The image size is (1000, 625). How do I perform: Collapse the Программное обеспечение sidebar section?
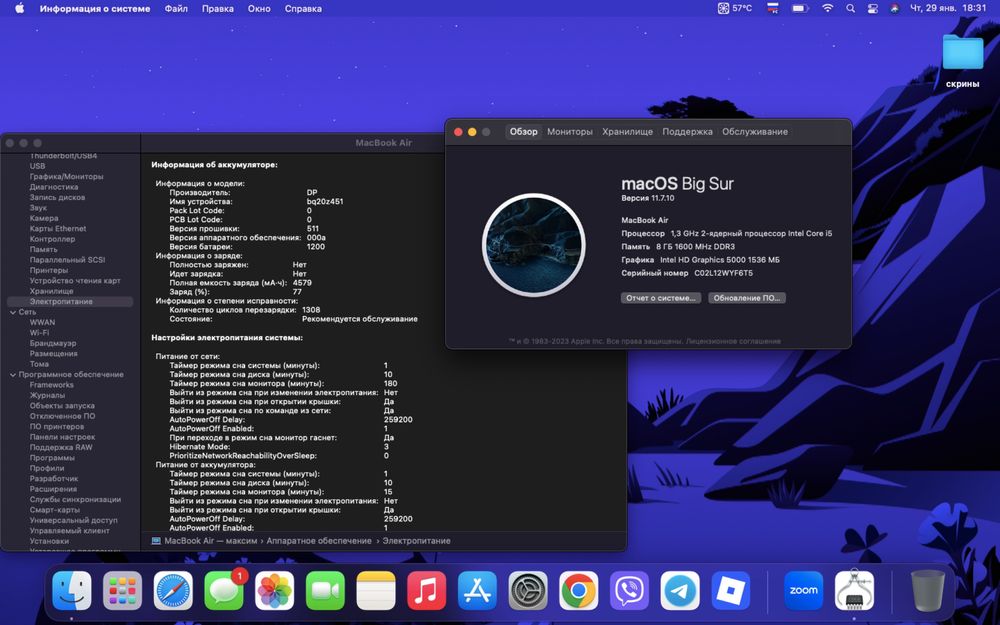coord(13,374)
